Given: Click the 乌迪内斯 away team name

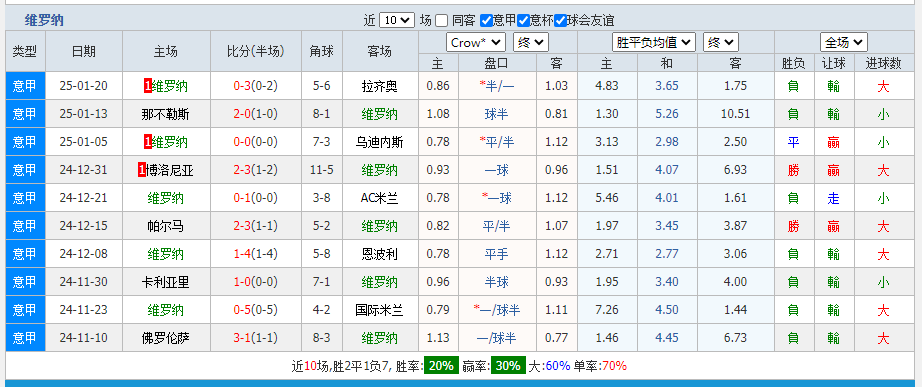Looking at the screenshot, I should click(380, 142).
